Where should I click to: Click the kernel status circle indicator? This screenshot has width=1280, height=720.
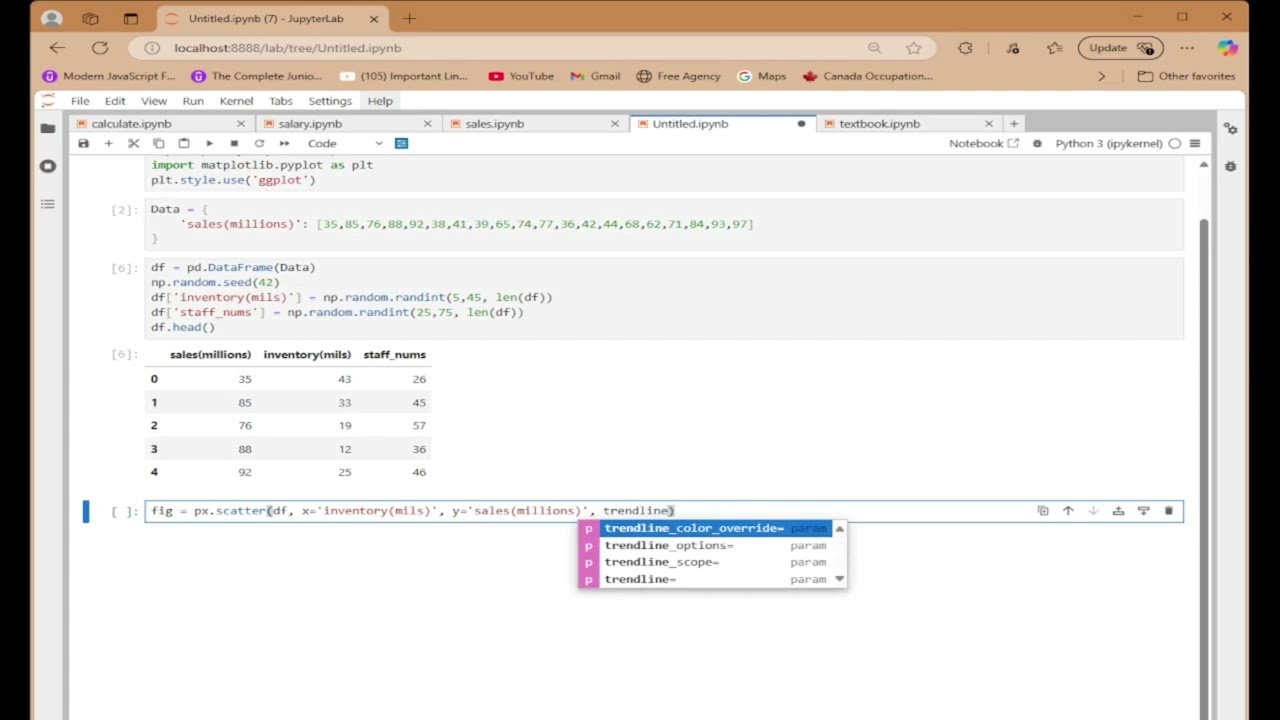(x=1175, y=143)
